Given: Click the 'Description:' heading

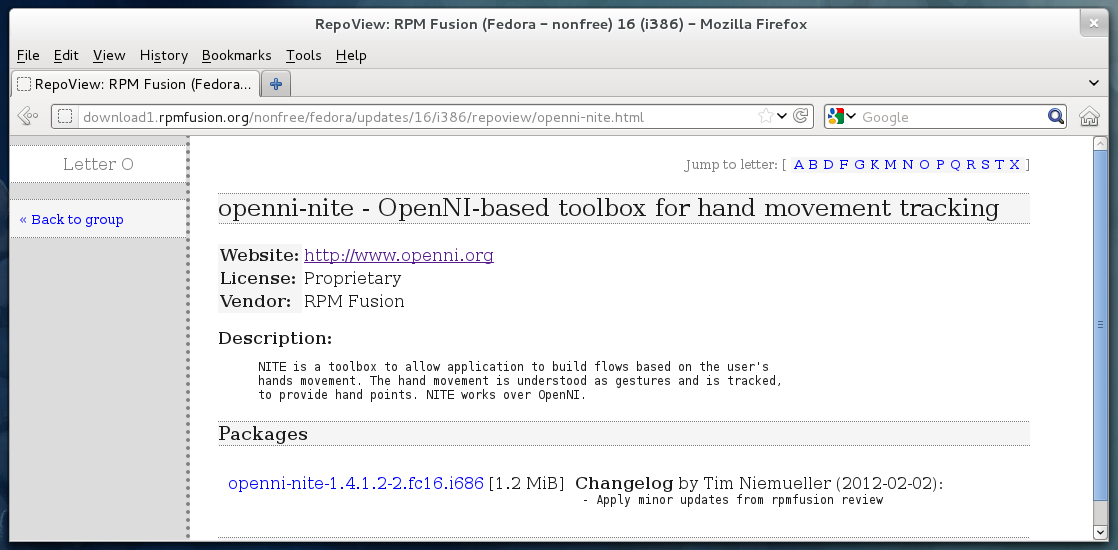Looking at the screenshot, I should 275,338.
